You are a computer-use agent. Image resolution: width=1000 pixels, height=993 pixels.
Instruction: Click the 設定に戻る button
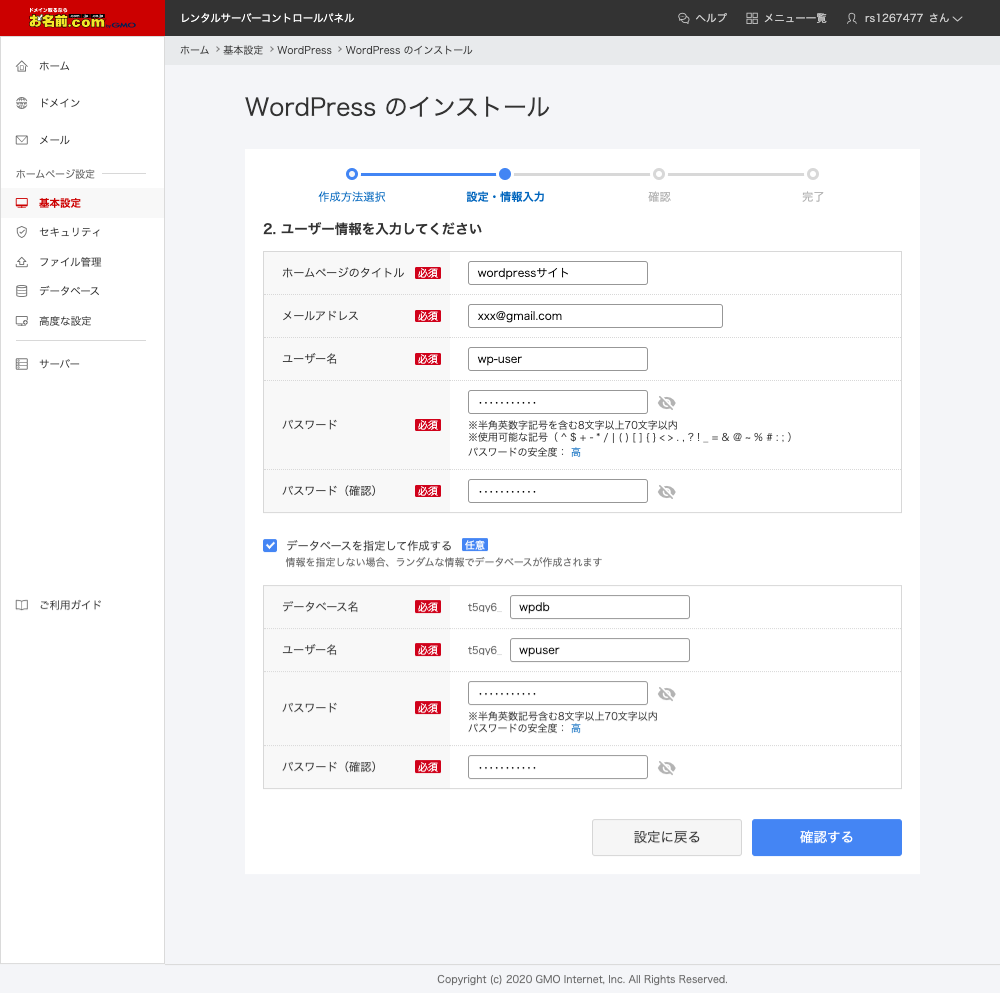(x=667, y=838)
